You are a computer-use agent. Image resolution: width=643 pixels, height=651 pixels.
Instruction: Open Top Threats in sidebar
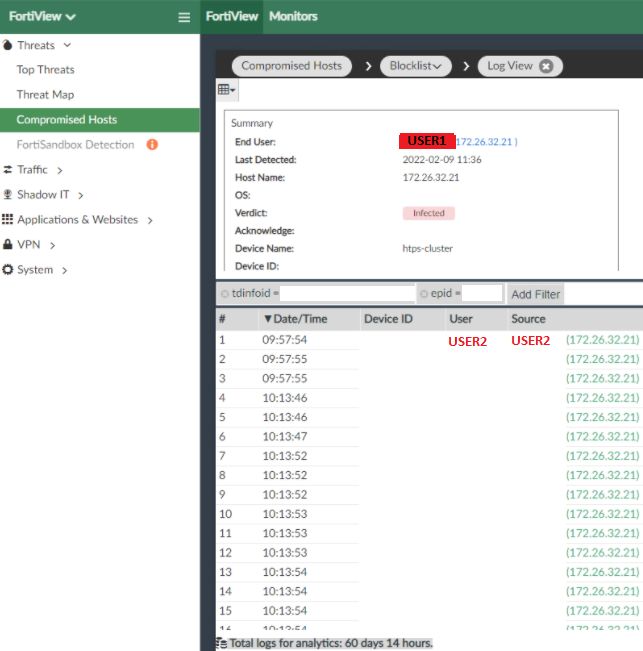[x=45, y=70]
